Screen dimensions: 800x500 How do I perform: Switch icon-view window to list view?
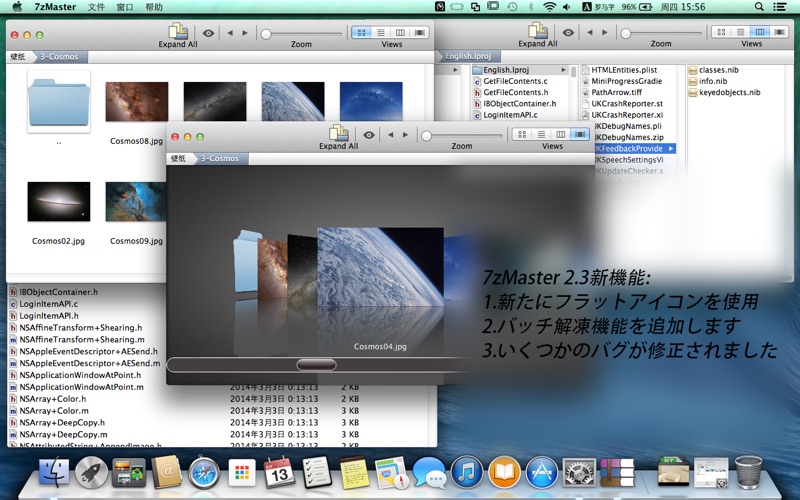coord(381,33)
